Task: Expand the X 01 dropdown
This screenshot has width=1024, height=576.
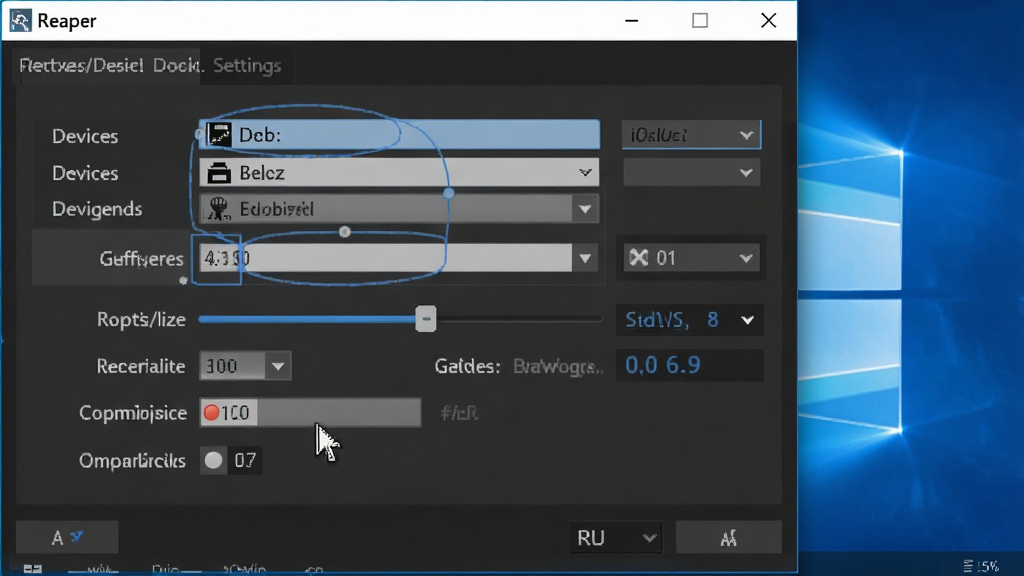Action: pos(691,258)
